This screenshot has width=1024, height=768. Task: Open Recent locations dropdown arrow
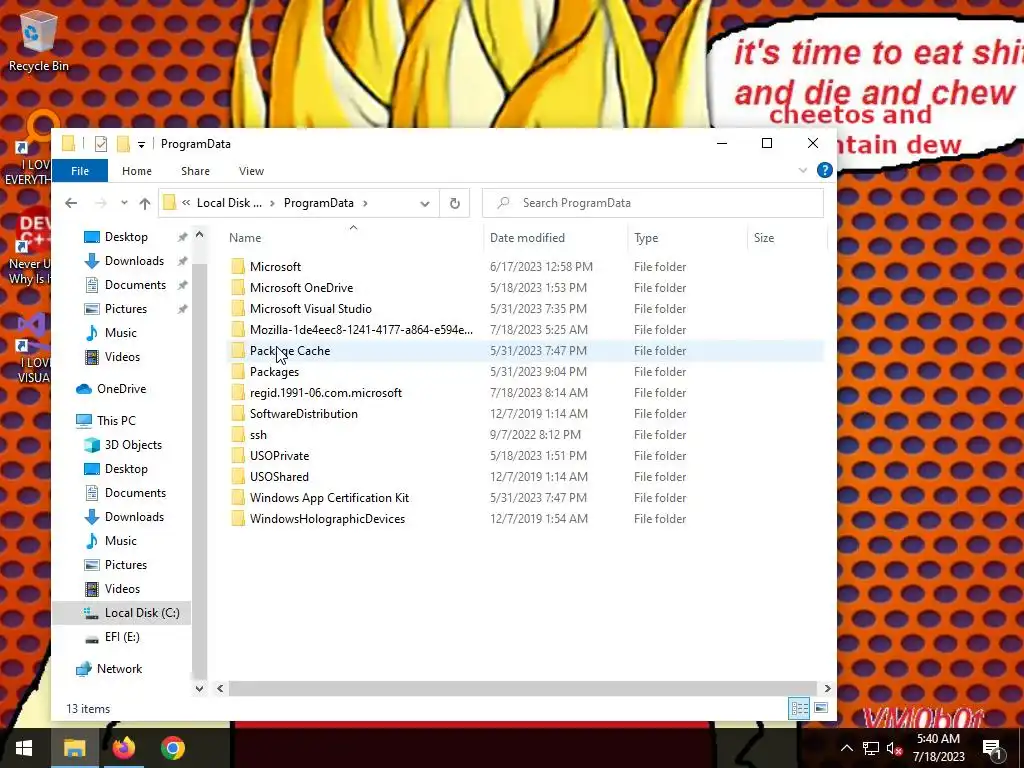[124, 203]
